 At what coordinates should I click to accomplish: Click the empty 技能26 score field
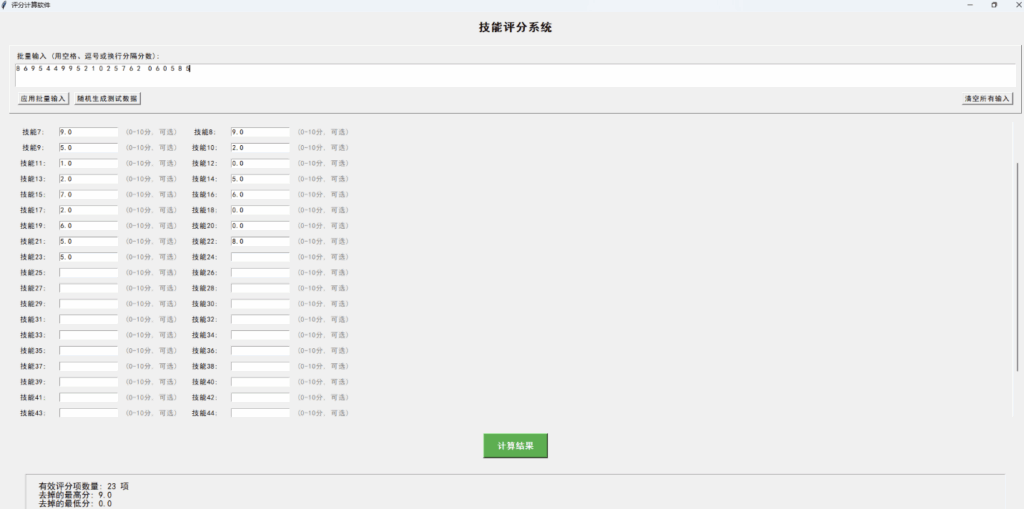pos(260,272)
